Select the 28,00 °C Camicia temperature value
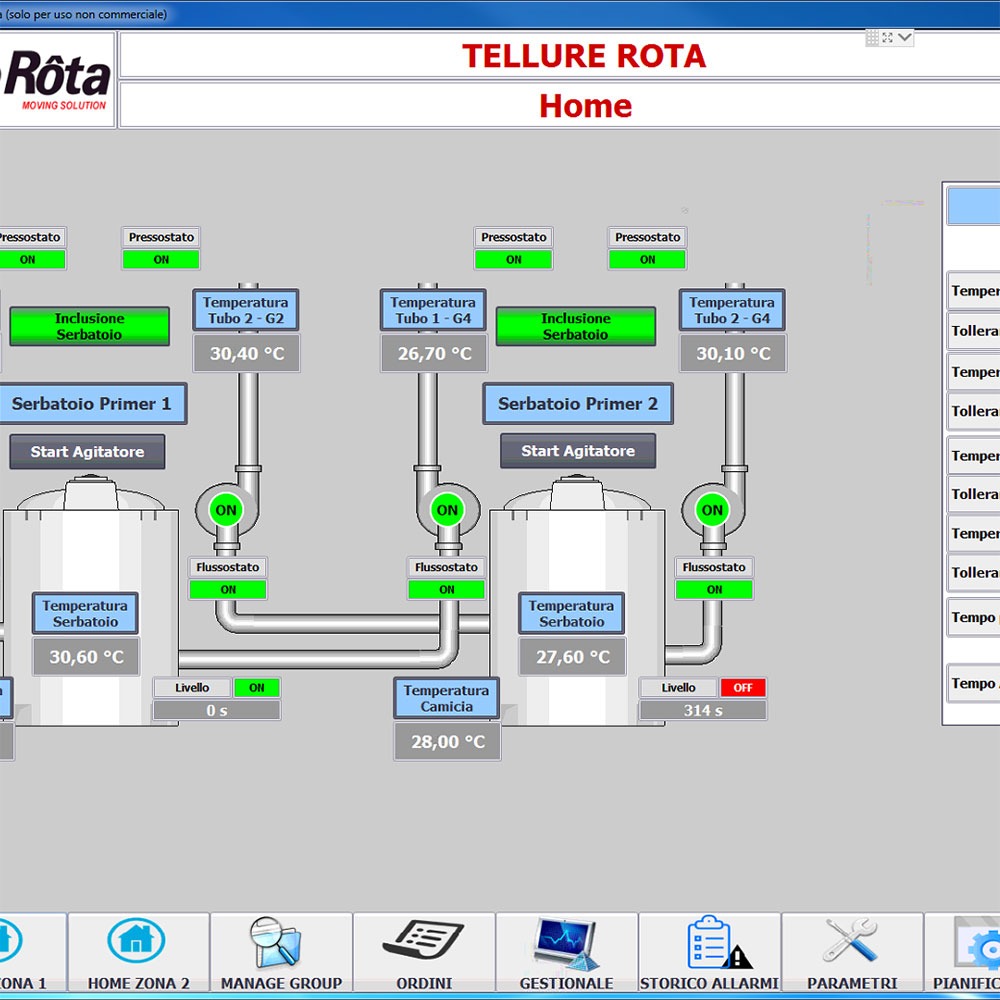This screenshot has height=1000, width=1000. pos(448,742)
